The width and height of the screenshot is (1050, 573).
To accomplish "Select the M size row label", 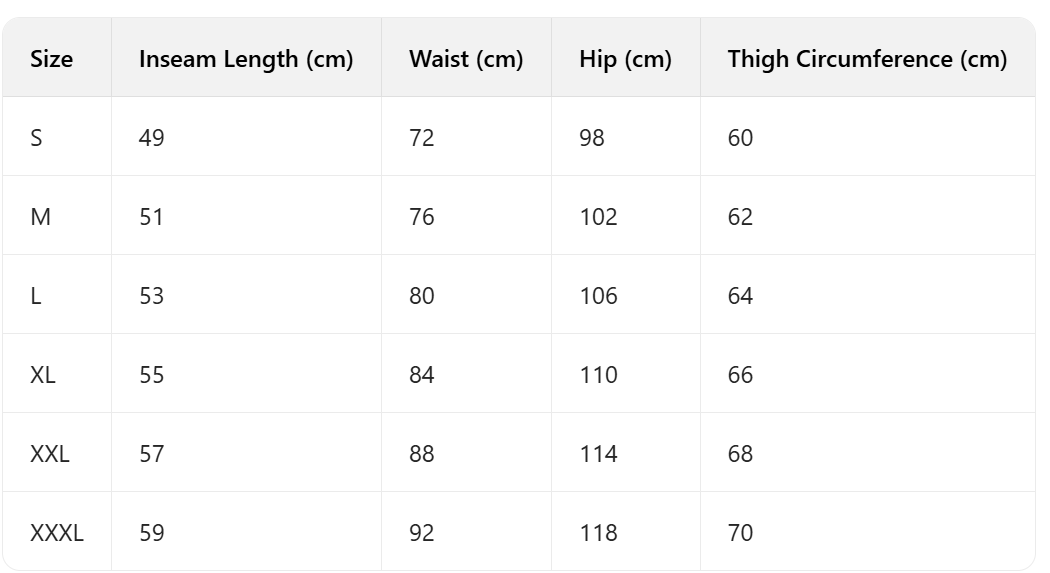I will coord(40,217).
